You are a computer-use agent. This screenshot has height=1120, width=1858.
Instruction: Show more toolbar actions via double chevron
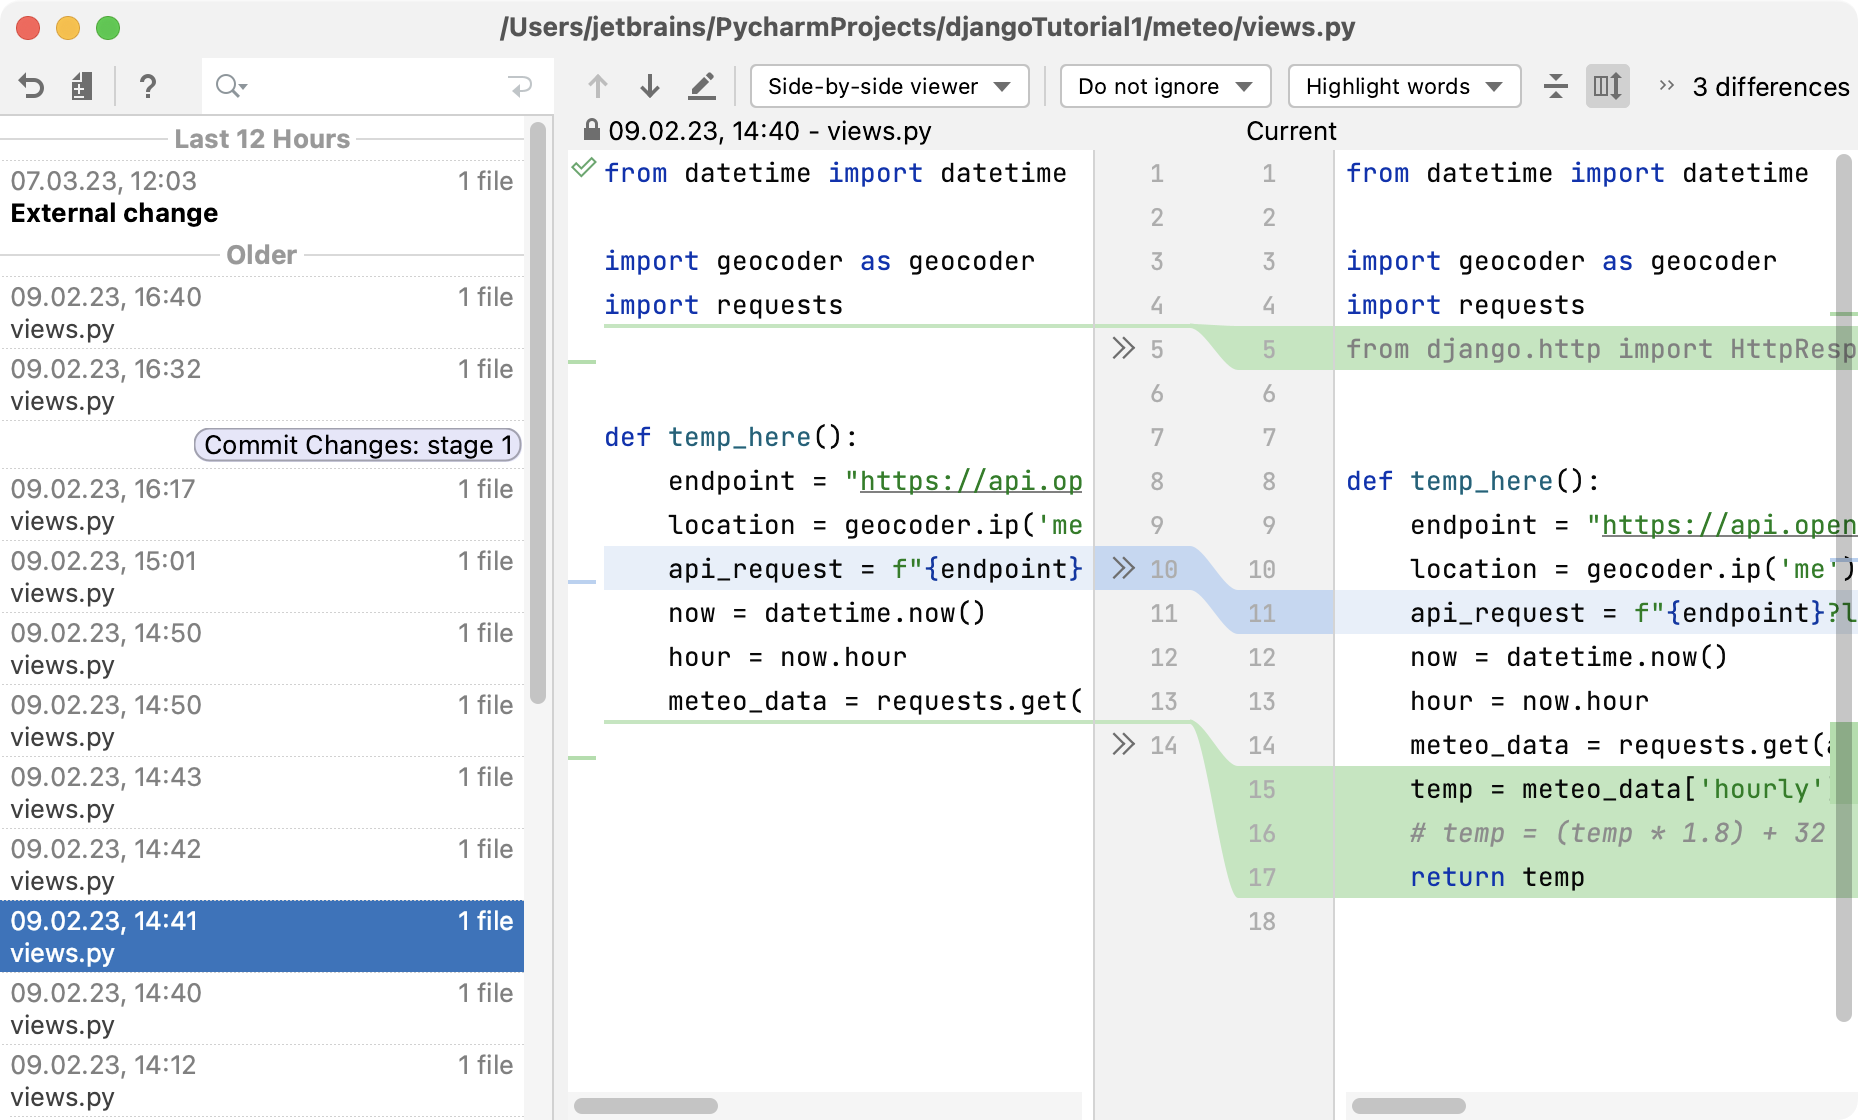(x=1666, y=87)
